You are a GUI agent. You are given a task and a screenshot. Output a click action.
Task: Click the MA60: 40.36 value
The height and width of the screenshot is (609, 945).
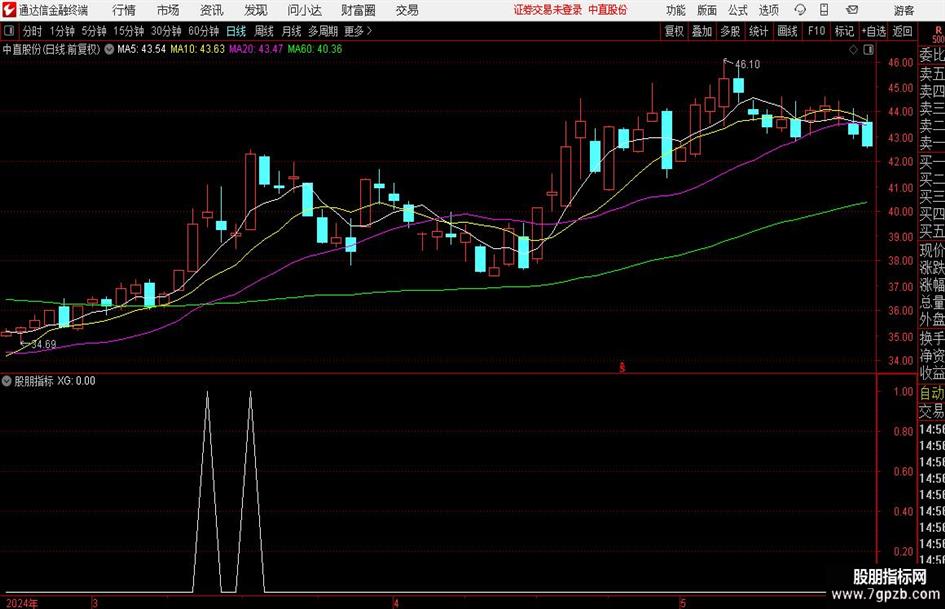pyautogui.click(x=315, y=49)
